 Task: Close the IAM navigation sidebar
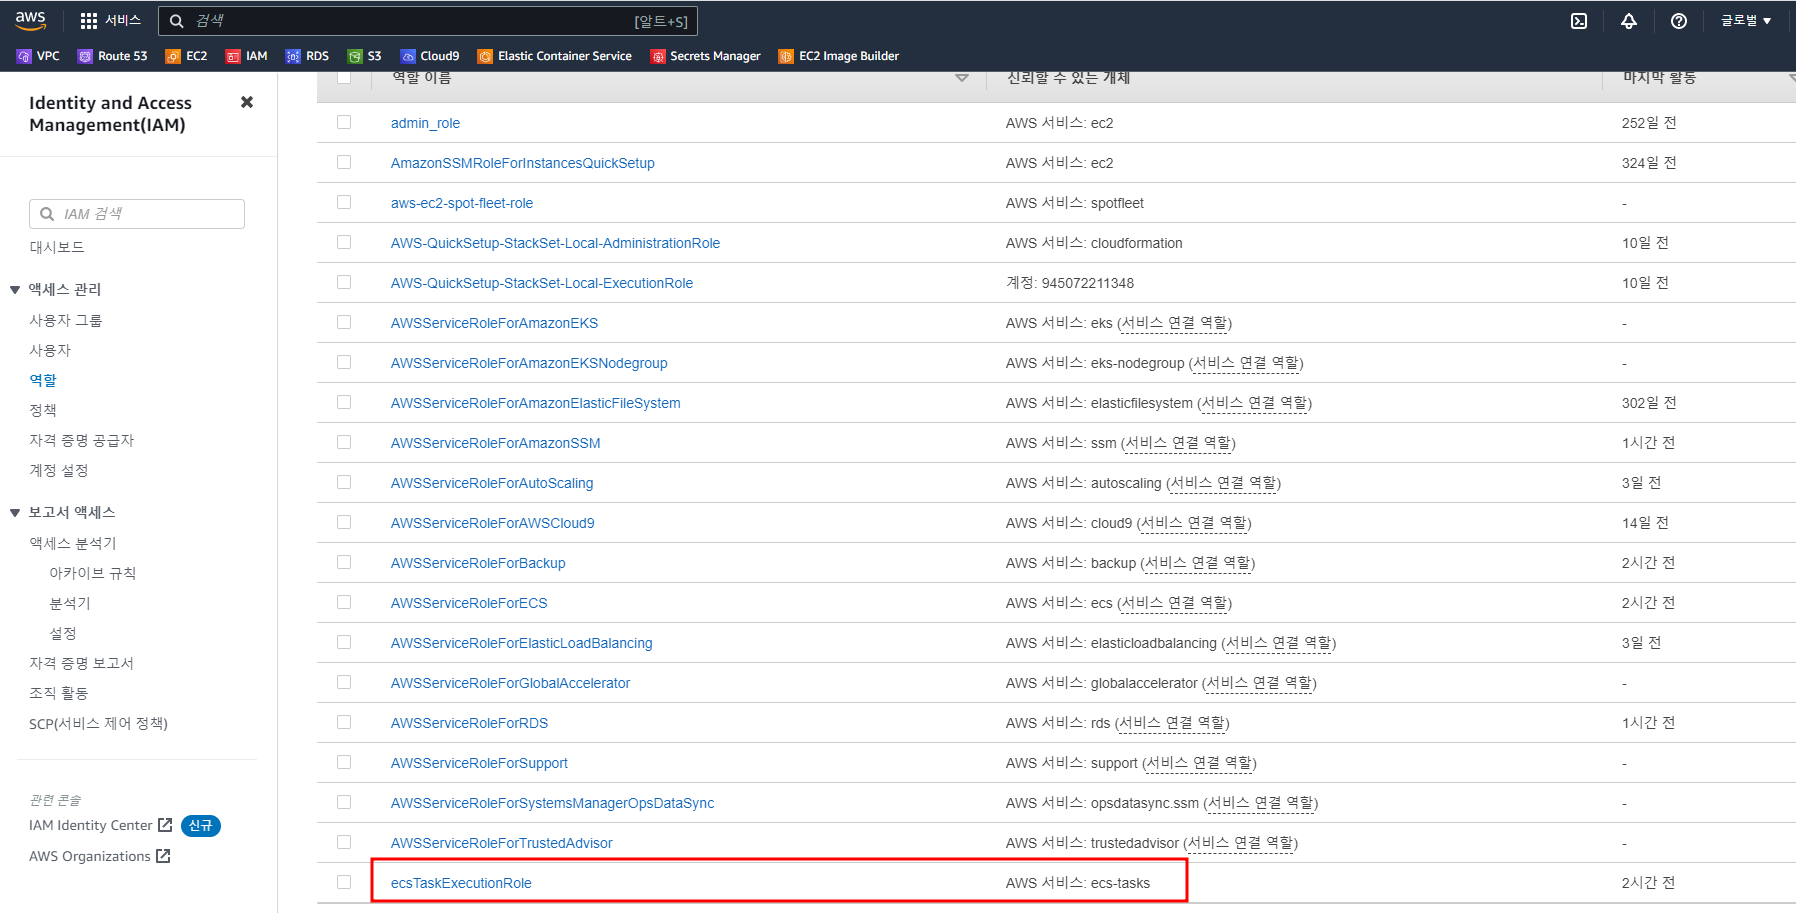point(247,102)
